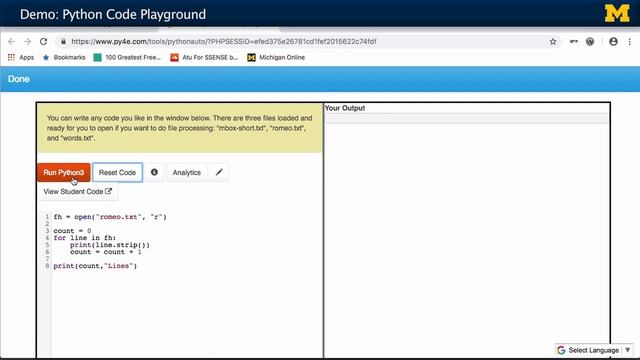The width and height of the screenshot is (640, 360).
Task: Click the line print(count,"Lines")
Action: (95, 266)
